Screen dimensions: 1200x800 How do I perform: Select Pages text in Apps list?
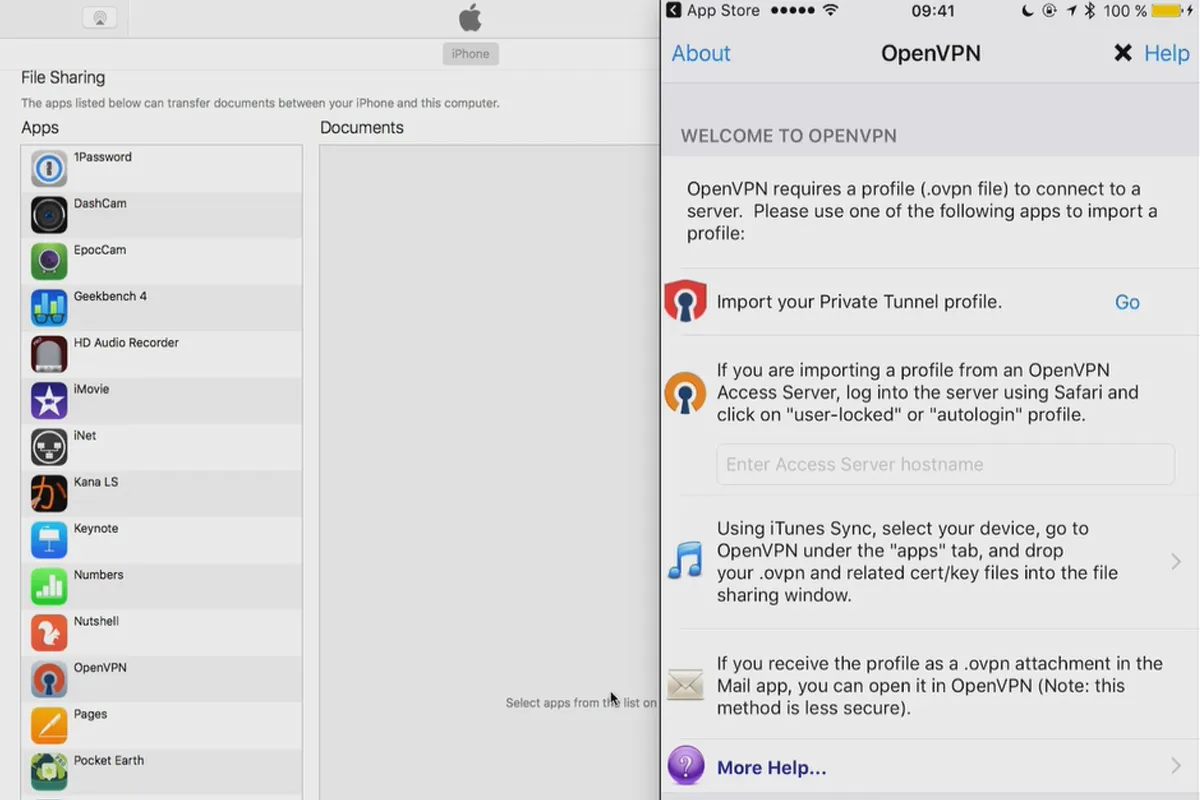[90, 714]
